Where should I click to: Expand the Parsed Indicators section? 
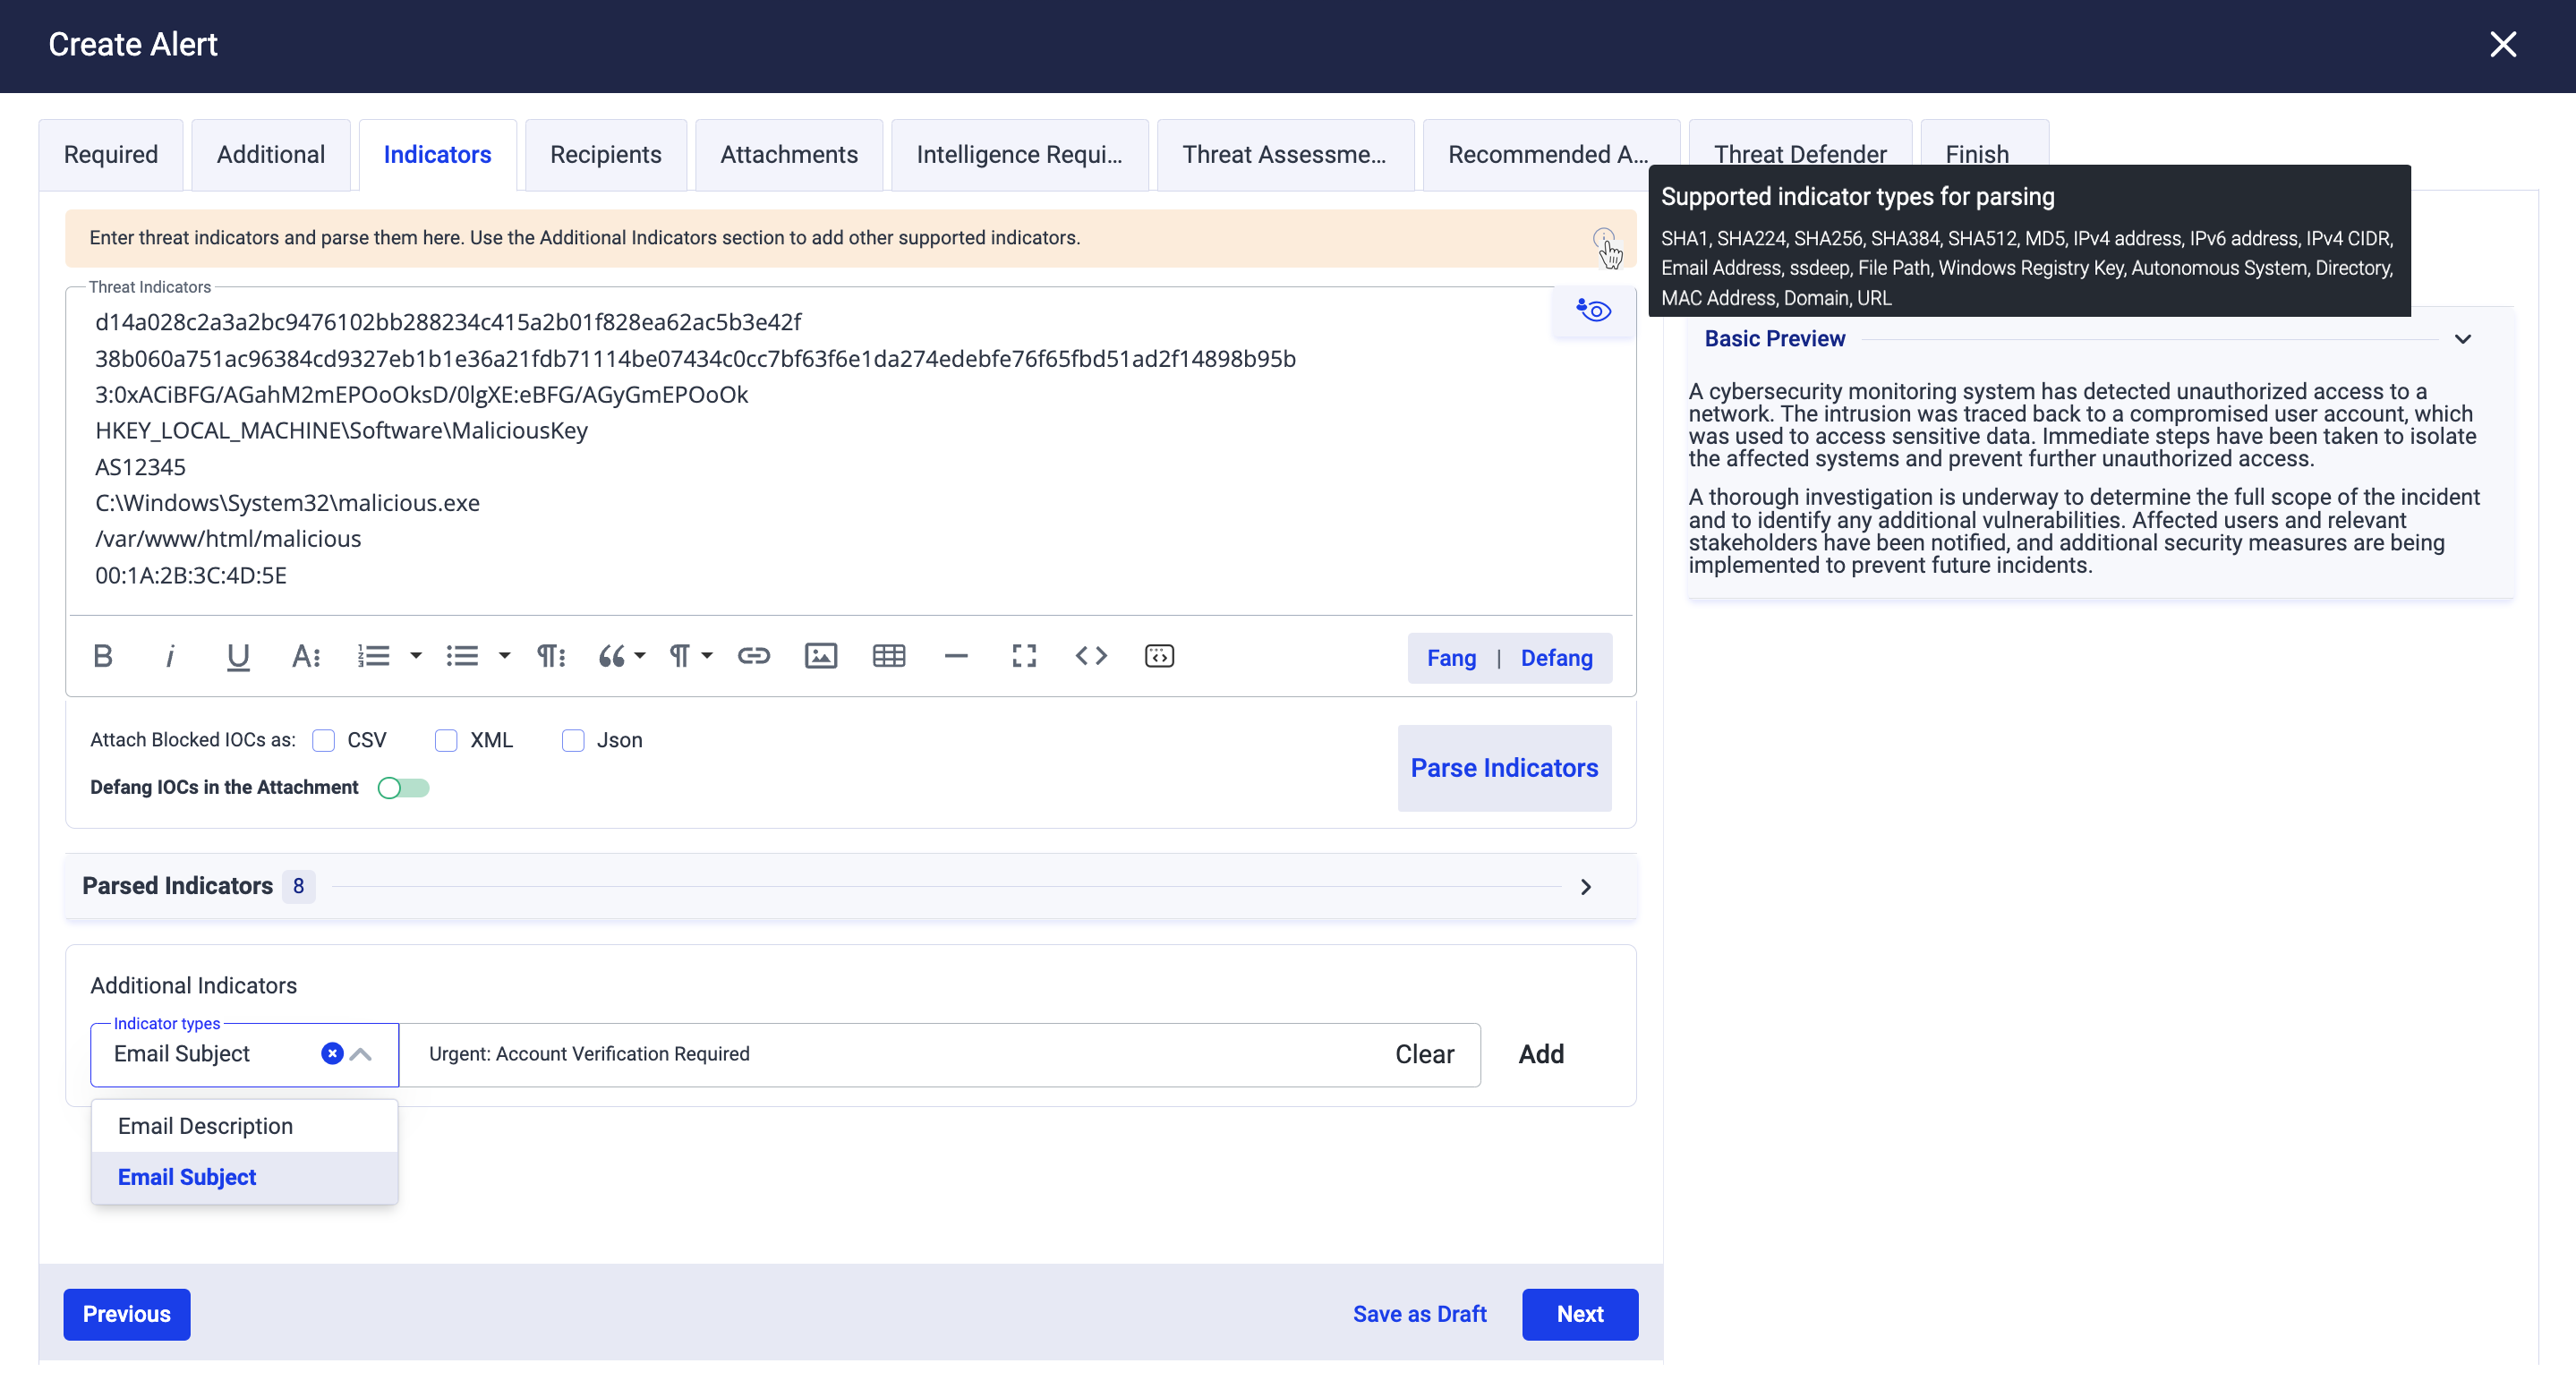click(x=1585, y=887)
